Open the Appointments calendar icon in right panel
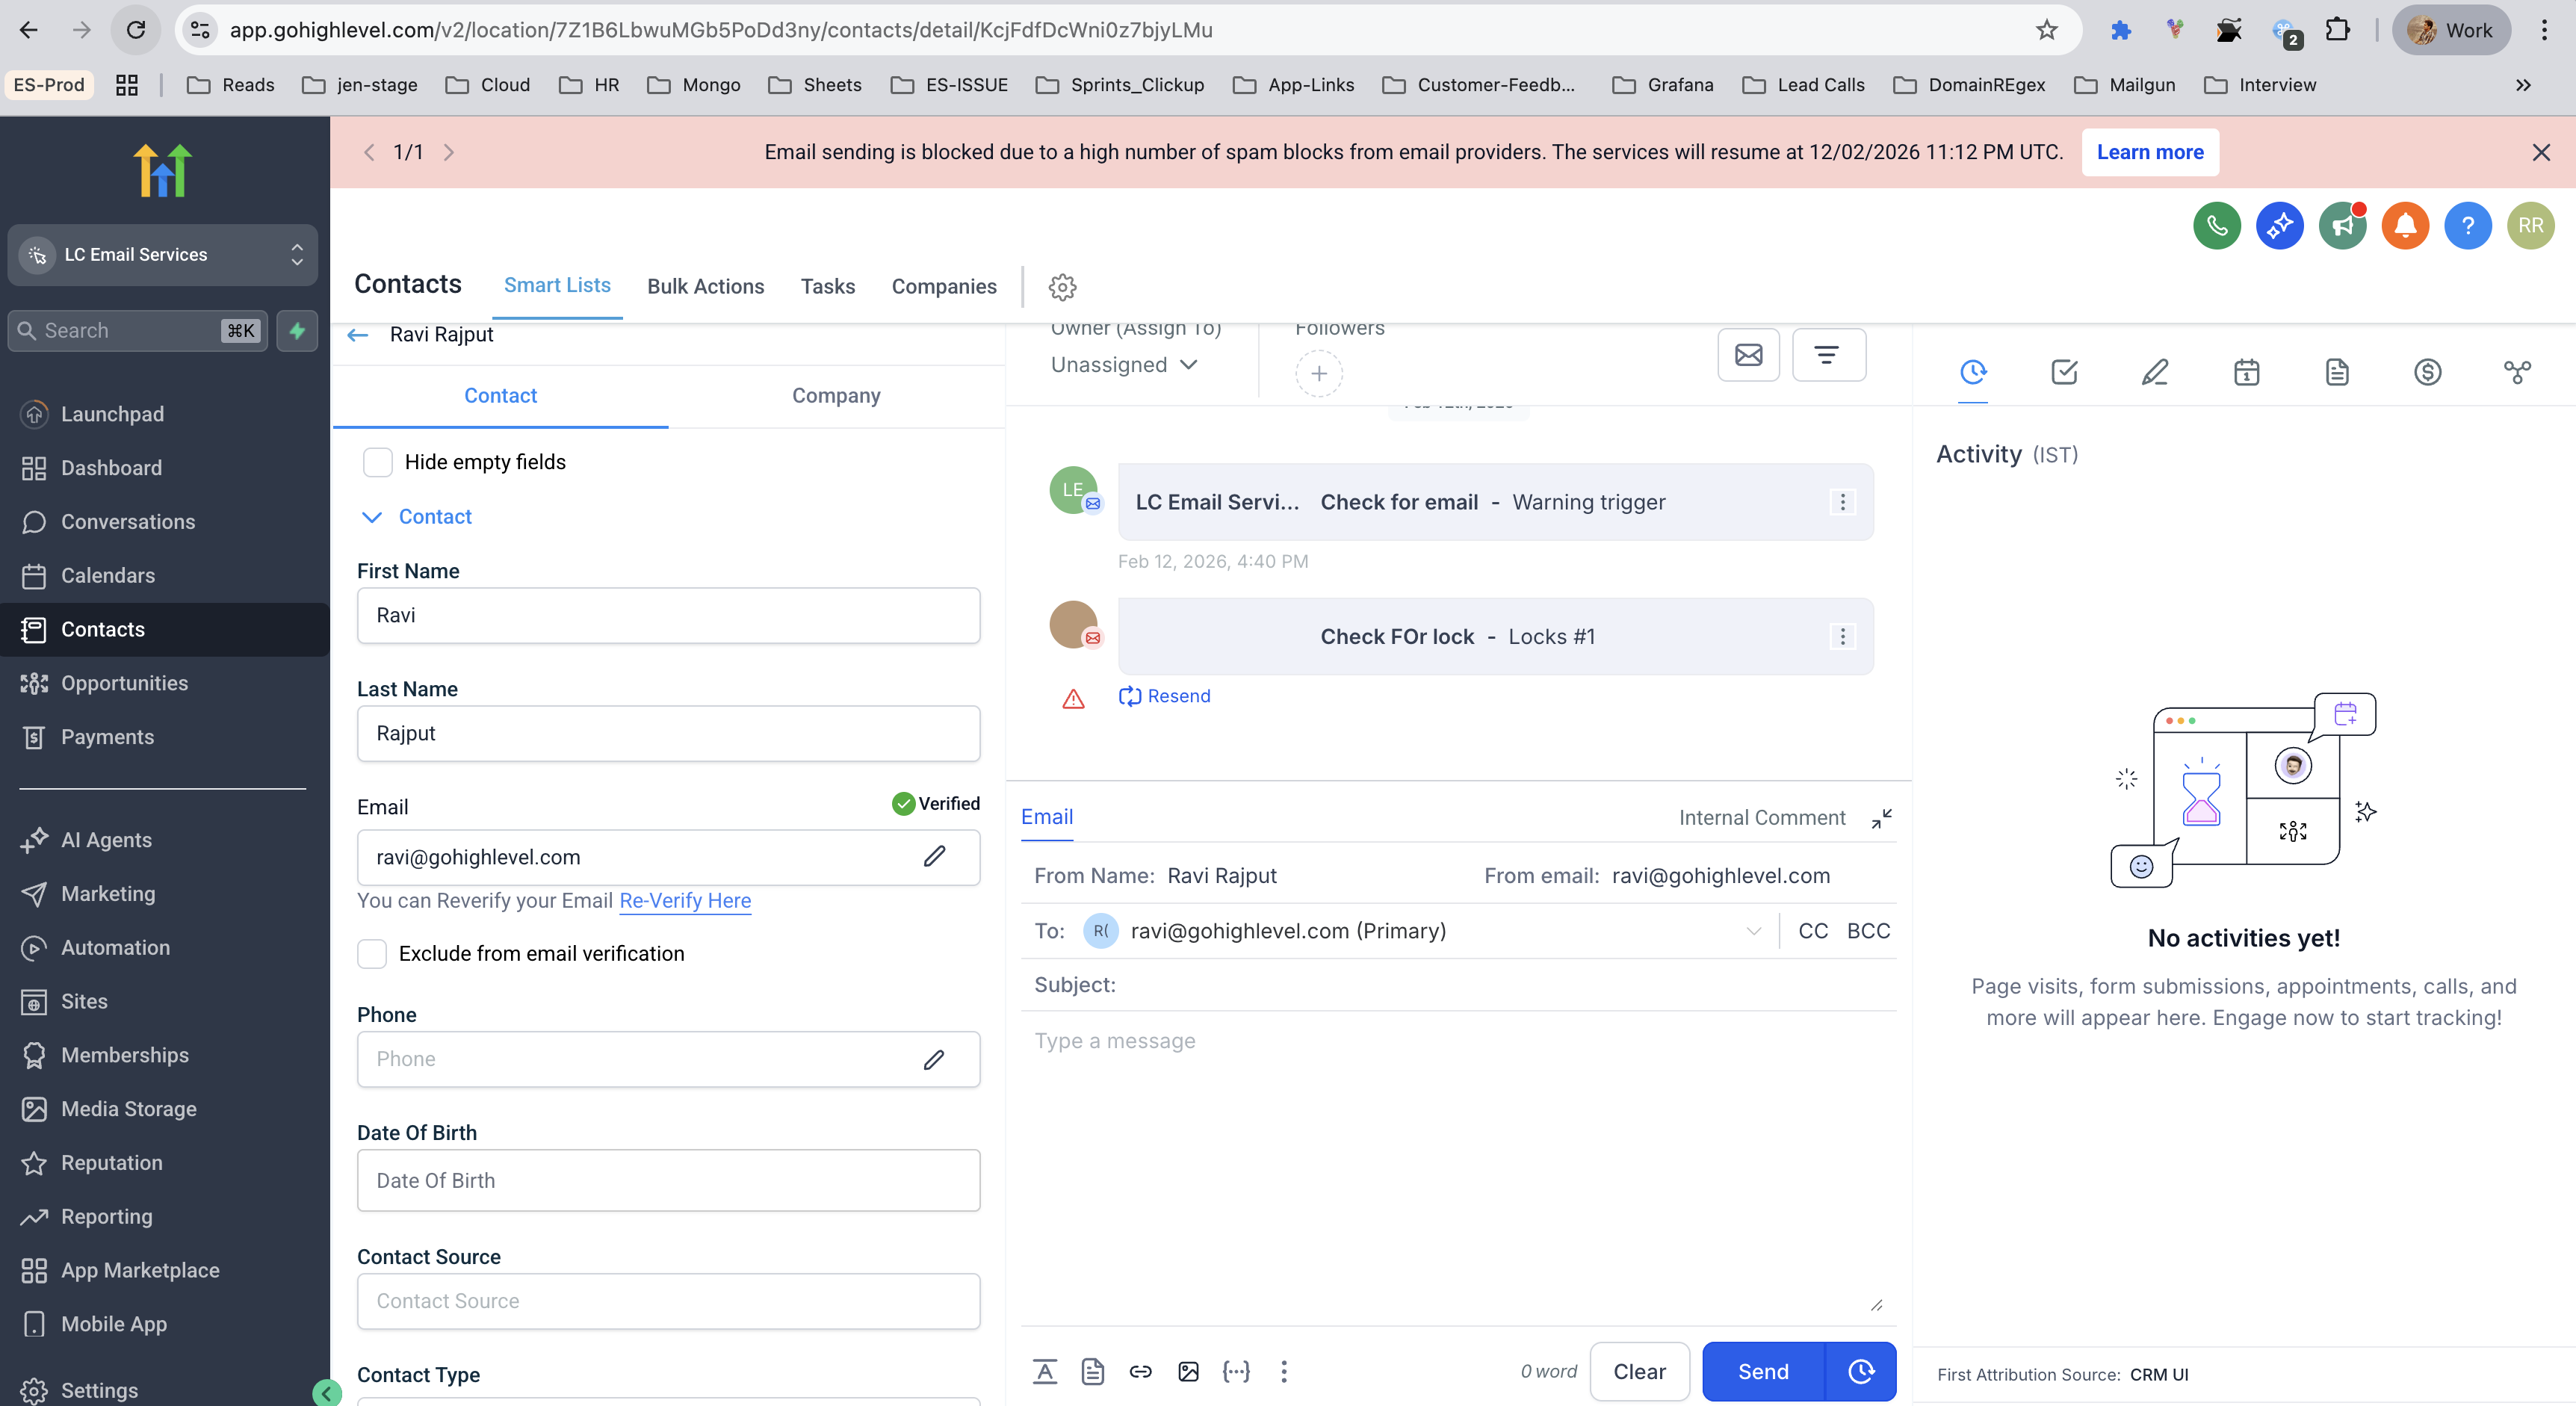The image size is (2576, 1406). click(x=2246, y=373)
